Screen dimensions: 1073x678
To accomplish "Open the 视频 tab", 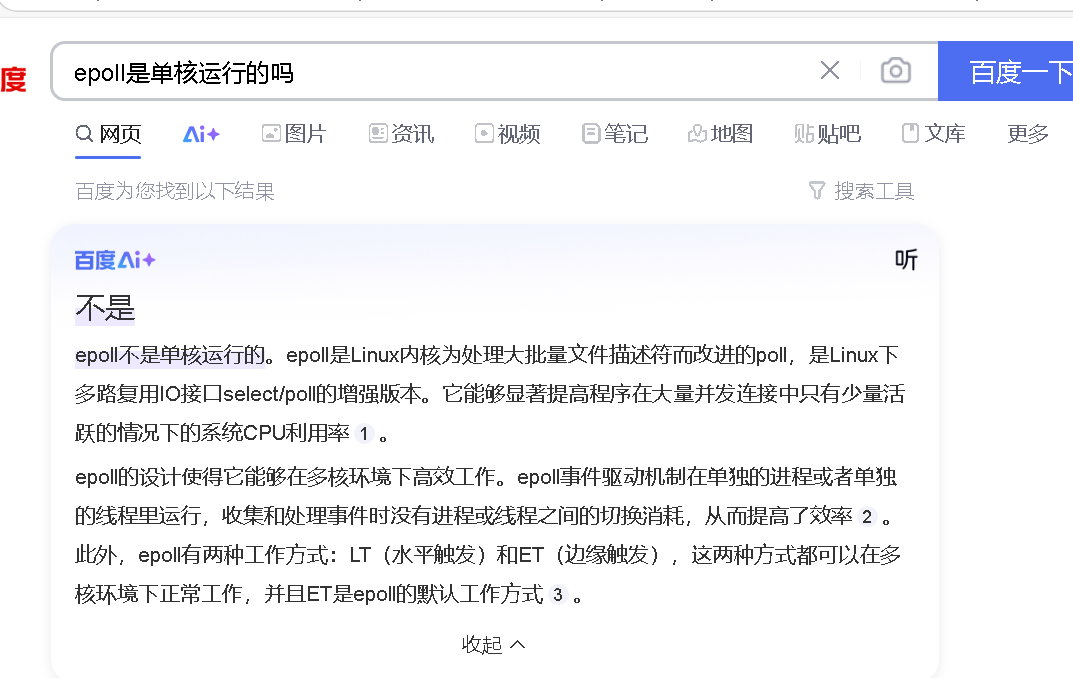I will click(x=508, y=133).
